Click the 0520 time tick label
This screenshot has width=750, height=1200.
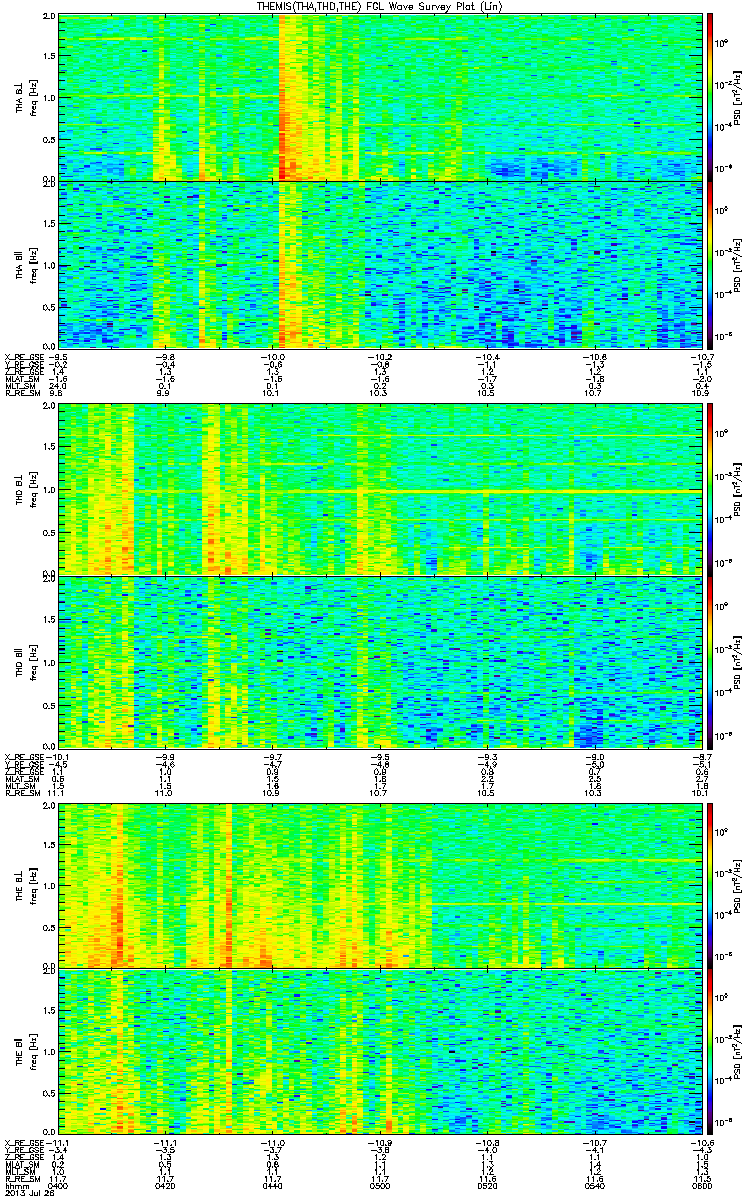point(486,1187)
